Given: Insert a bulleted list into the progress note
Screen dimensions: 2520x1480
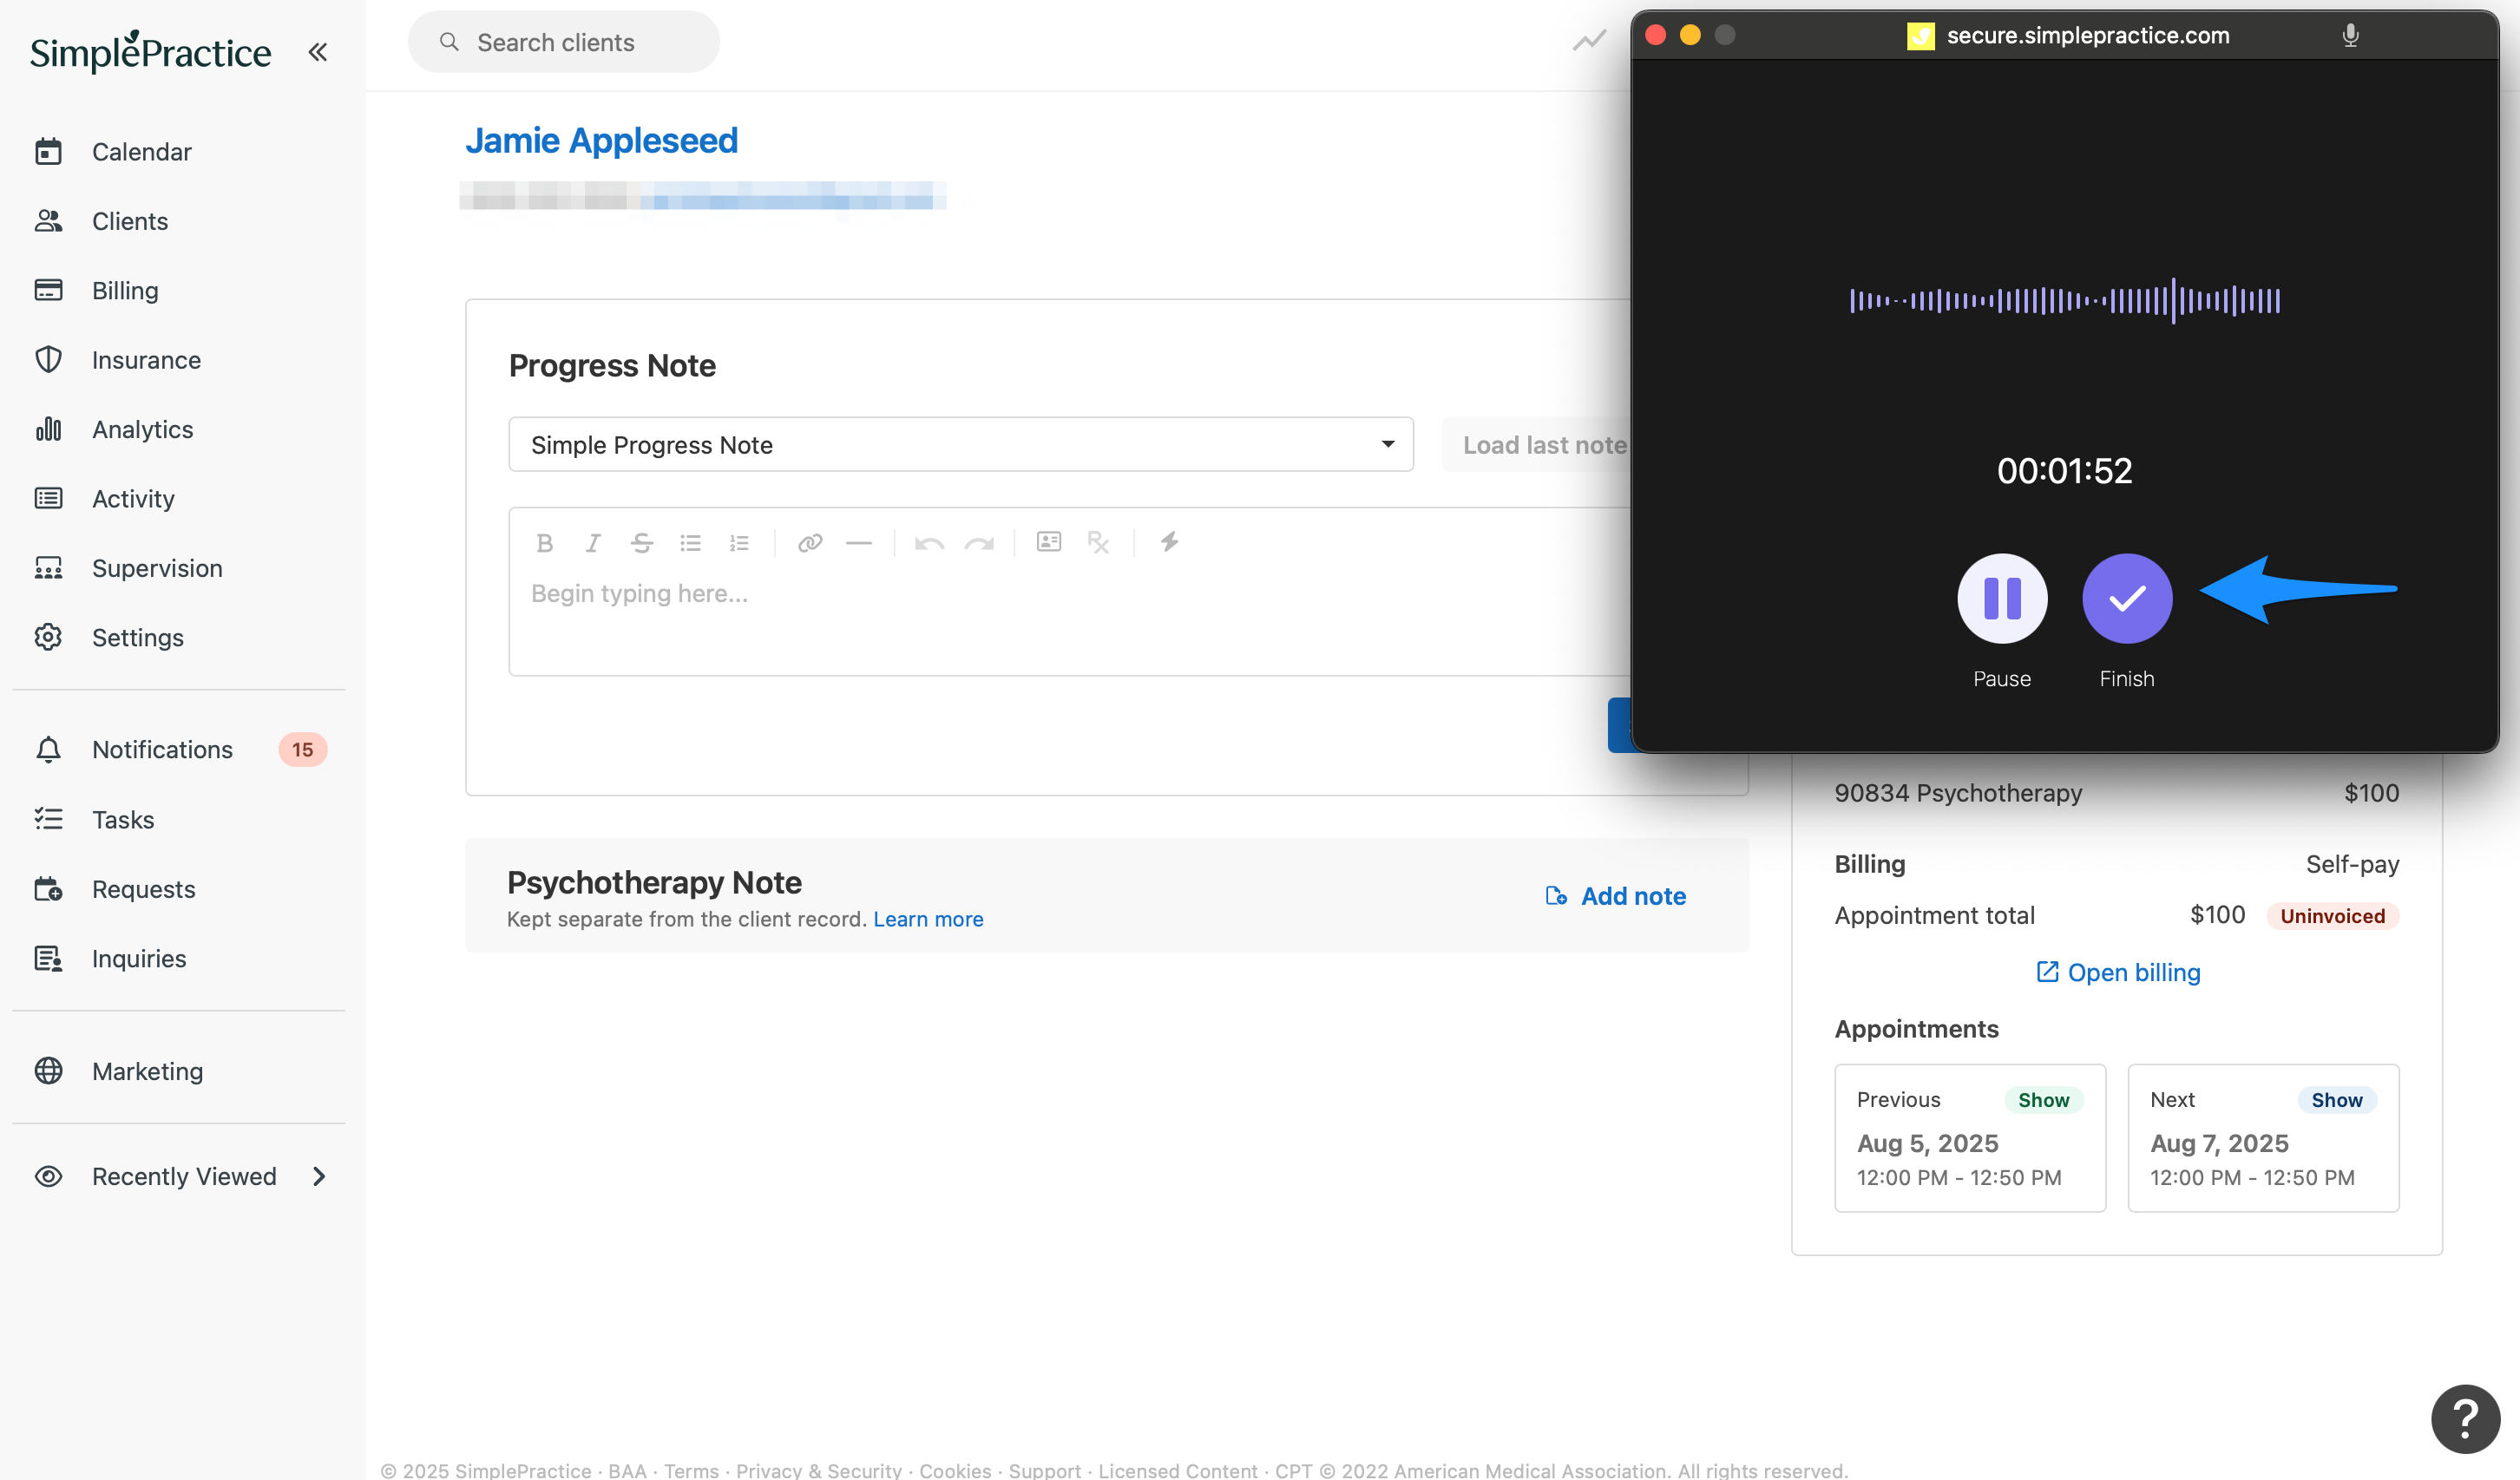Looking at the screenshot, I should pos(690,542).
